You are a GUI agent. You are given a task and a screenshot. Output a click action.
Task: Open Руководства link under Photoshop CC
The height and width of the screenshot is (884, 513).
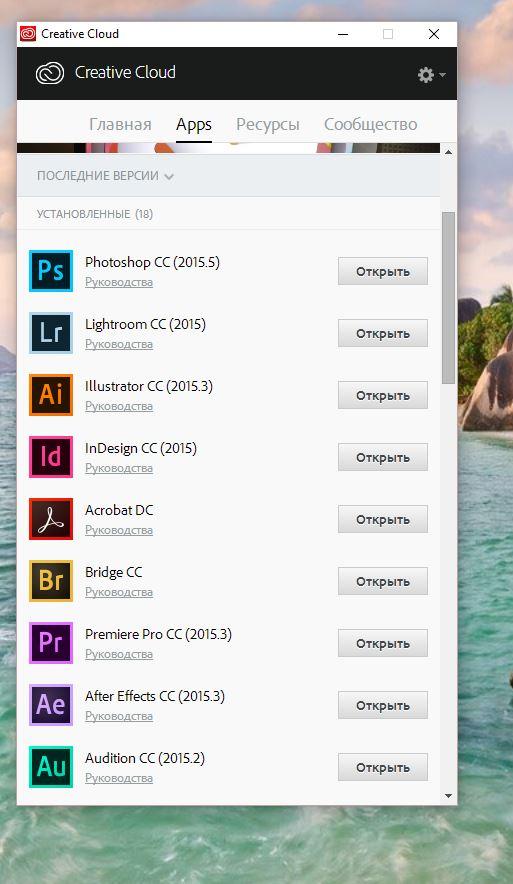pos(119,282)
